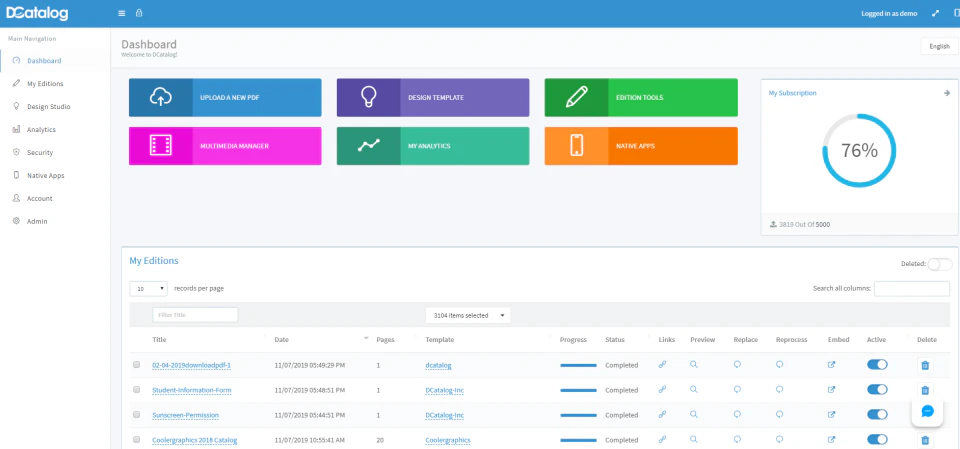The image size is (960, 449).
Task: Preview the 02-04-2019downloadpdf-1 edition
Action: [694, 364]
